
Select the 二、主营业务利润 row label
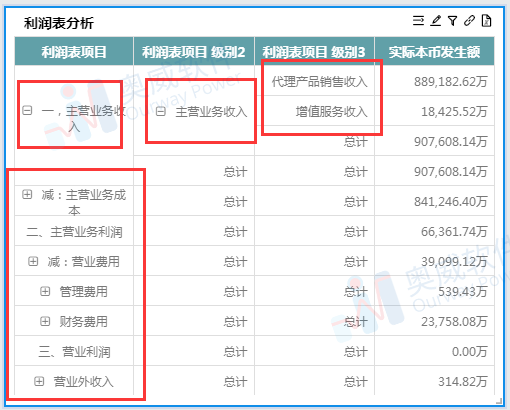(x=74, y=232)
